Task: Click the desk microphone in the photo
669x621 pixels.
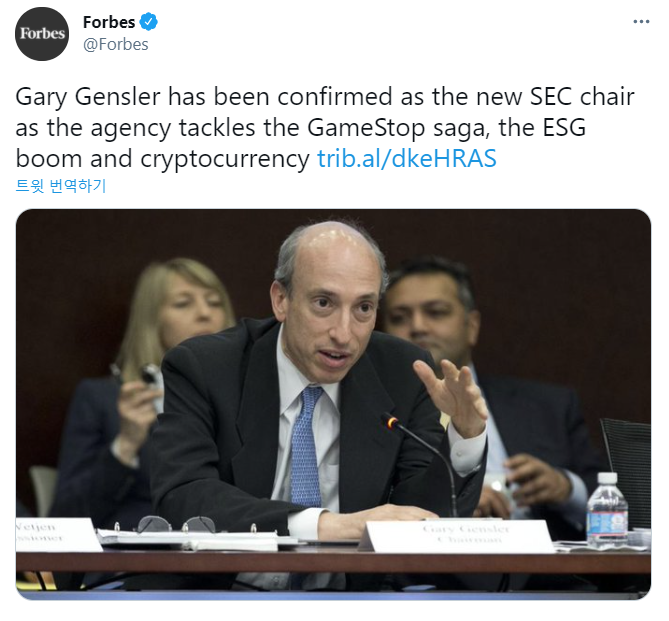Action: click(419, 462)
